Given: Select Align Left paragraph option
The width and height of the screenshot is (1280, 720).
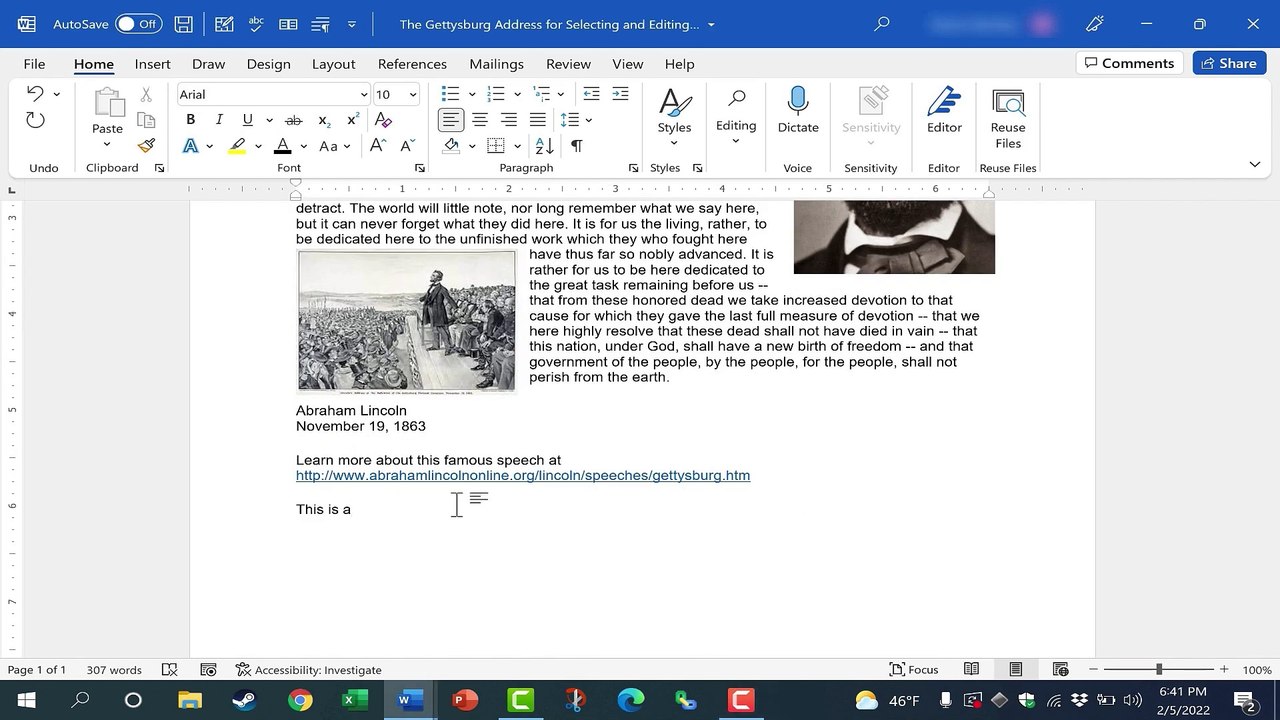Looking at the screenshot, I should pyautogui.click(x=451, y=120).
